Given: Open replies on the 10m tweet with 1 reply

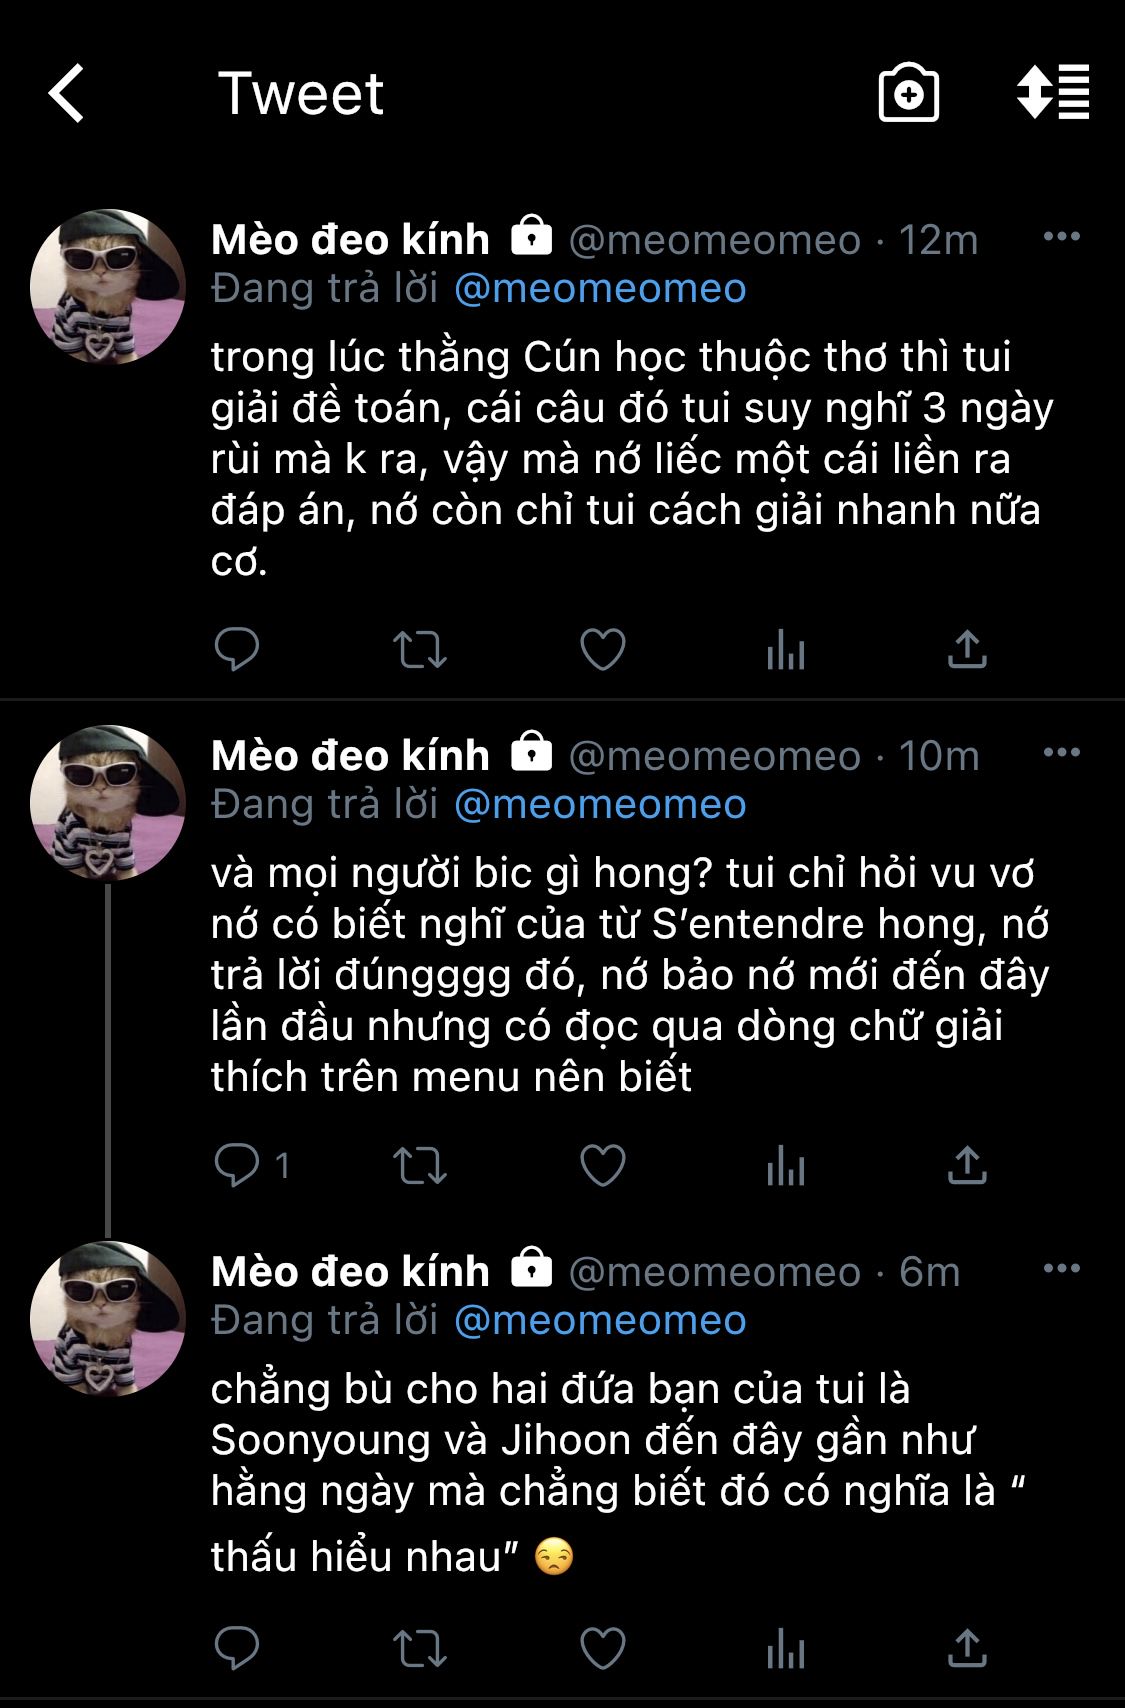Looking at the screenshot, I should [252, 1165].
